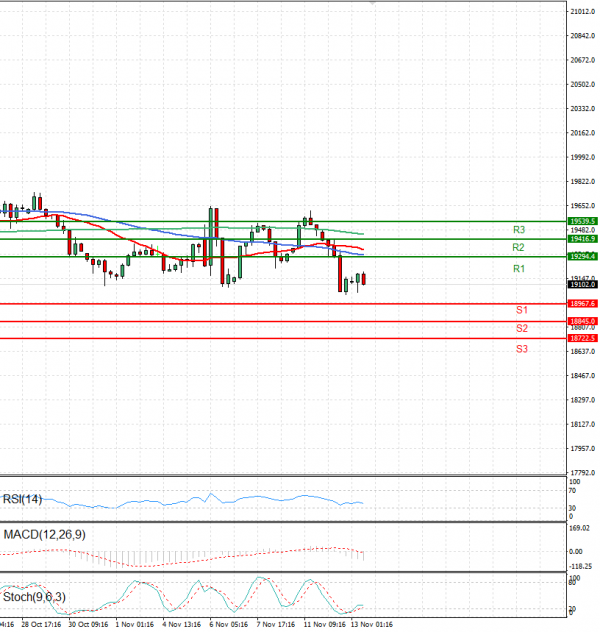
Task: Select the 19539.5 price tag
Action: tap(583, 221)
